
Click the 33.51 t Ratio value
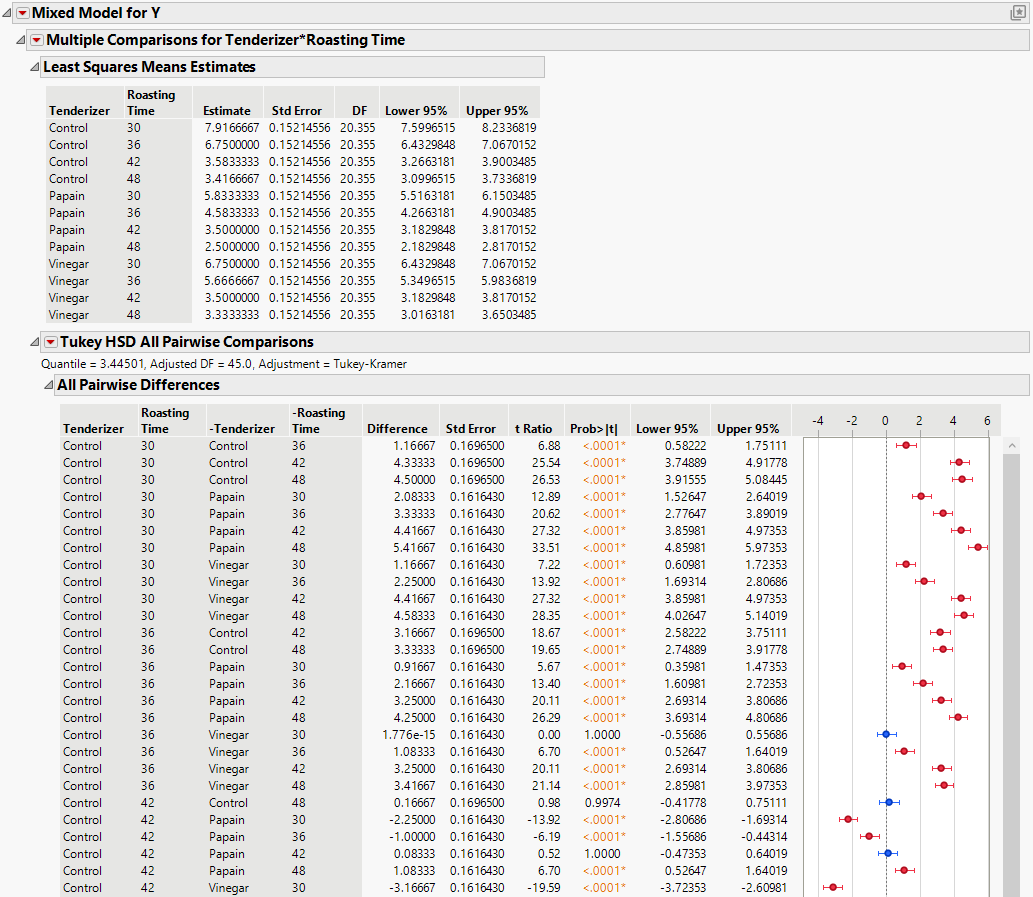tap(546, 547)
